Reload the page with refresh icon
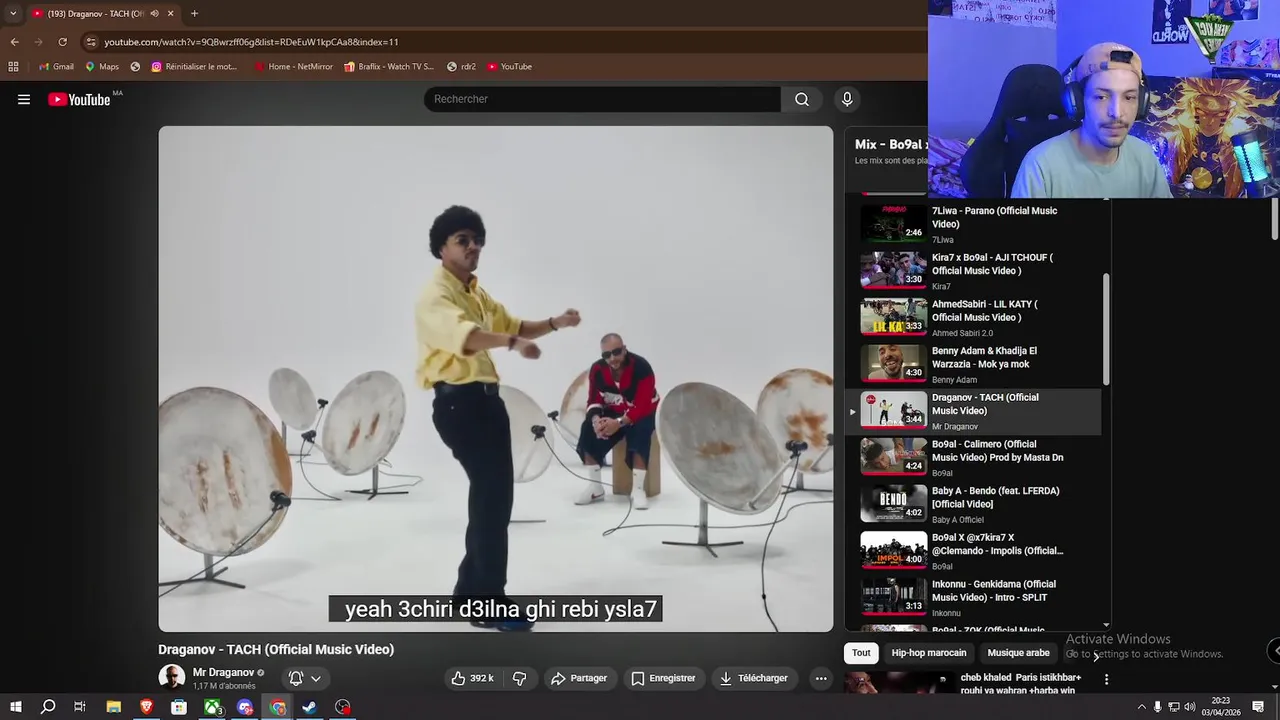 pyautogui.click(x=62, y=42)
